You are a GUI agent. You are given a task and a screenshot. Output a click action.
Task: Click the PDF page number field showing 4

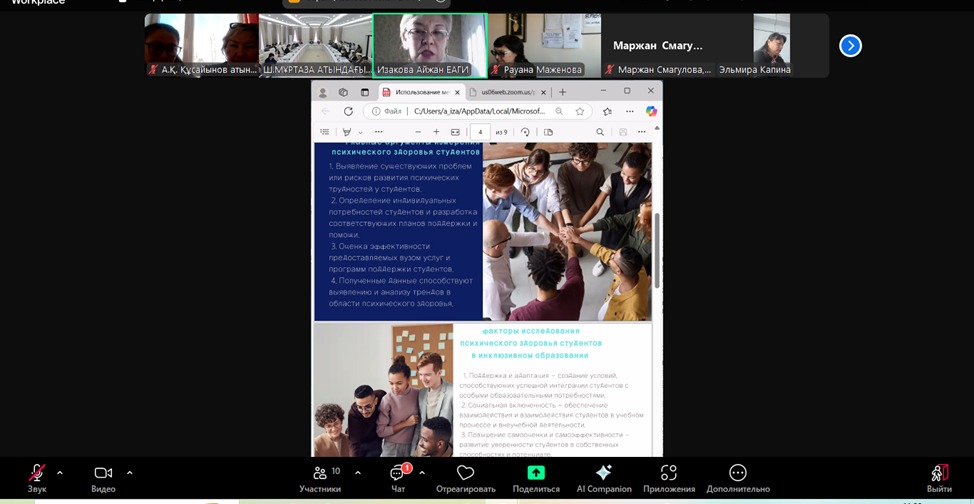[x=481, y=132]
